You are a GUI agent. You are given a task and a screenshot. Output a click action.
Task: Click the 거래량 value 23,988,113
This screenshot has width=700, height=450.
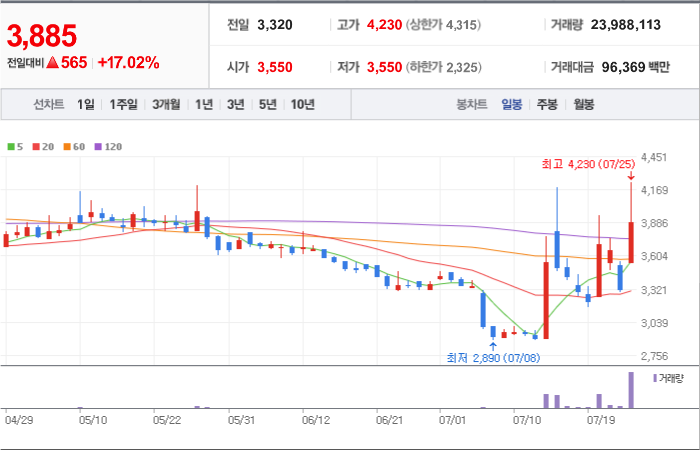point(625,25)
